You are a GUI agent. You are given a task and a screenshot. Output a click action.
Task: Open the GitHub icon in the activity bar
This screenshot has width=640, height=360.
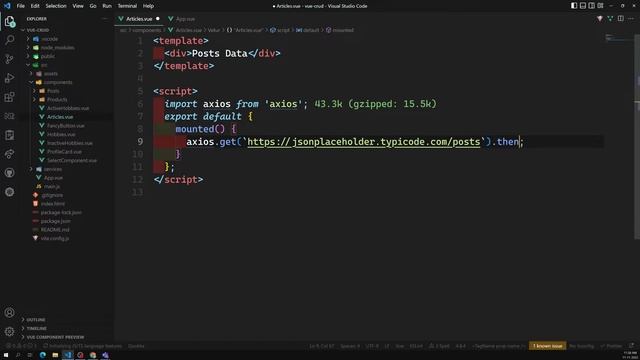point(9,173)
